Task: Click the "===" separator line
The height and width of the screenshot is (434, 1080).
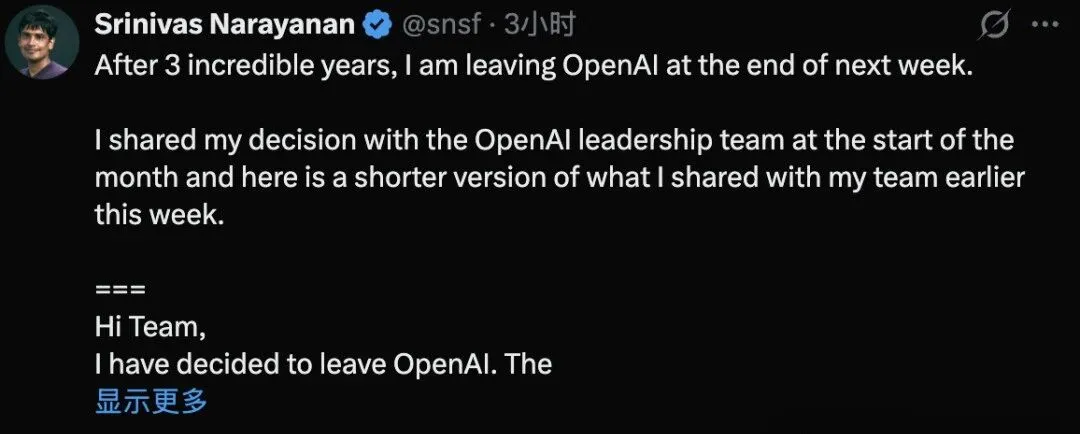Action: [x=120, y=290]
